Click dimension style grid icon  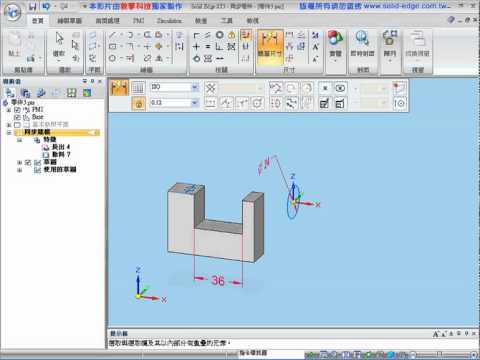point(138,88)
